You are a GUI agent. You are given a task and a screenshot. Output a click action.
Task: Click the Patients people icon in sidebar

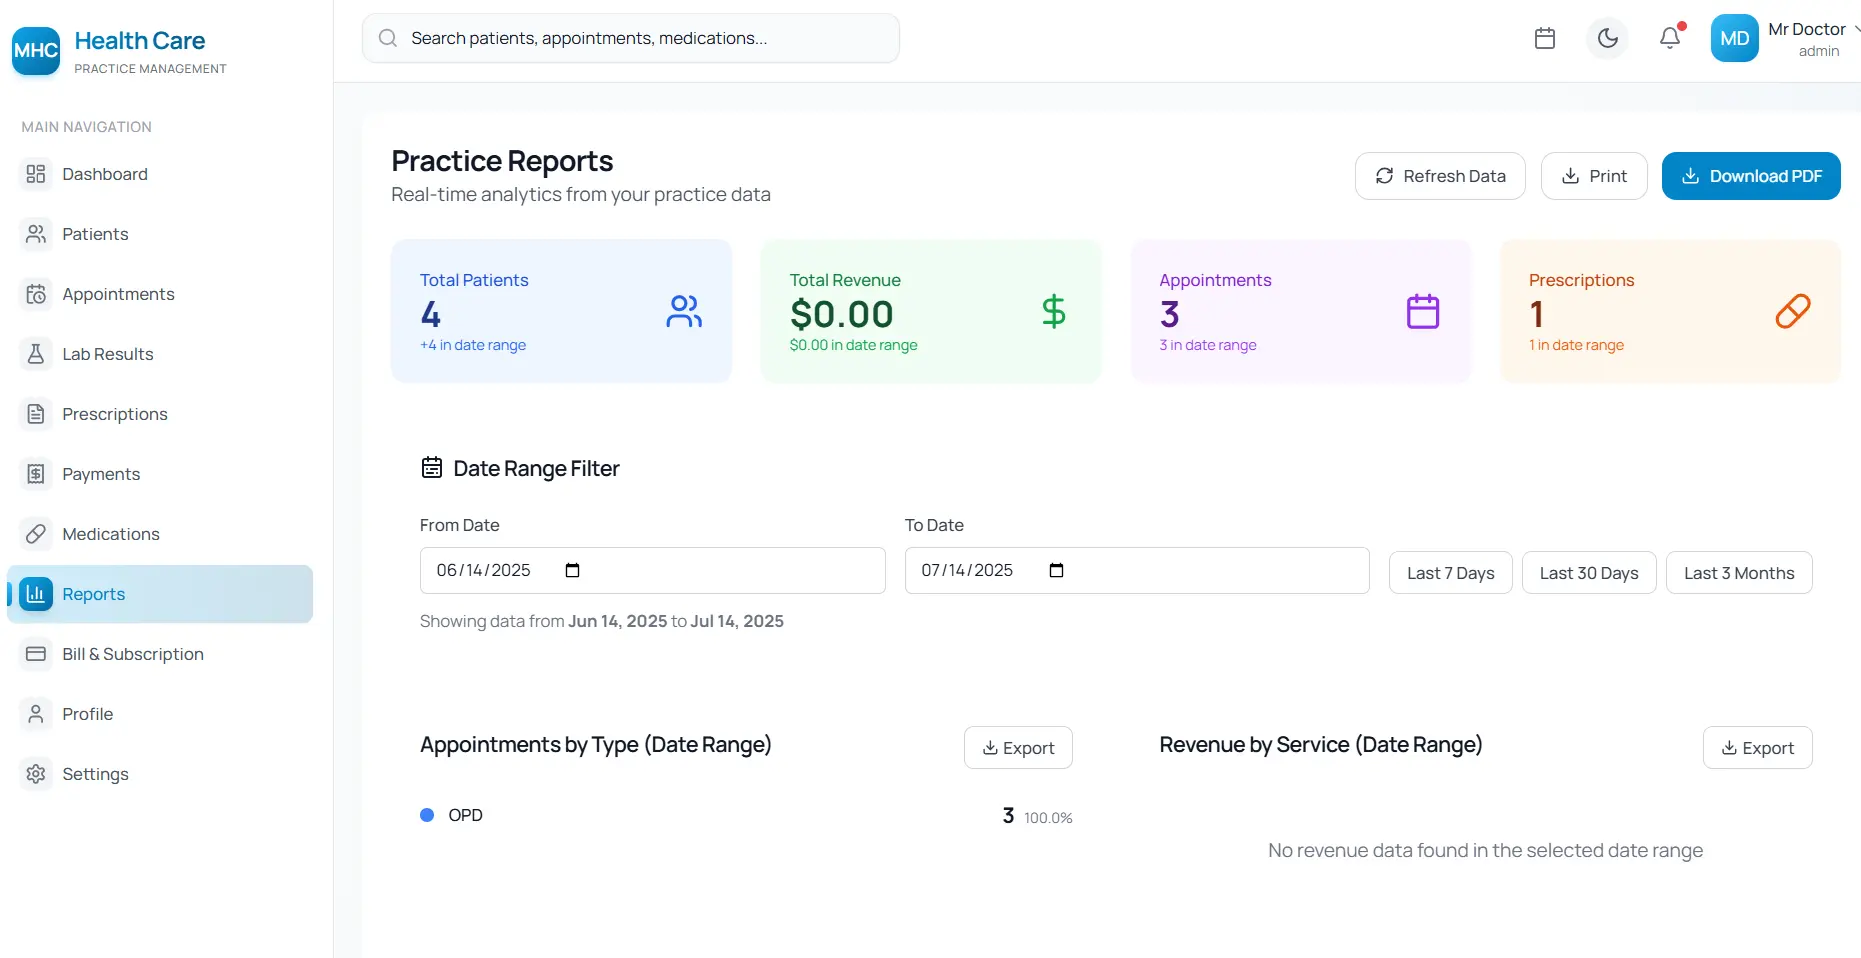tap(36, 234)
